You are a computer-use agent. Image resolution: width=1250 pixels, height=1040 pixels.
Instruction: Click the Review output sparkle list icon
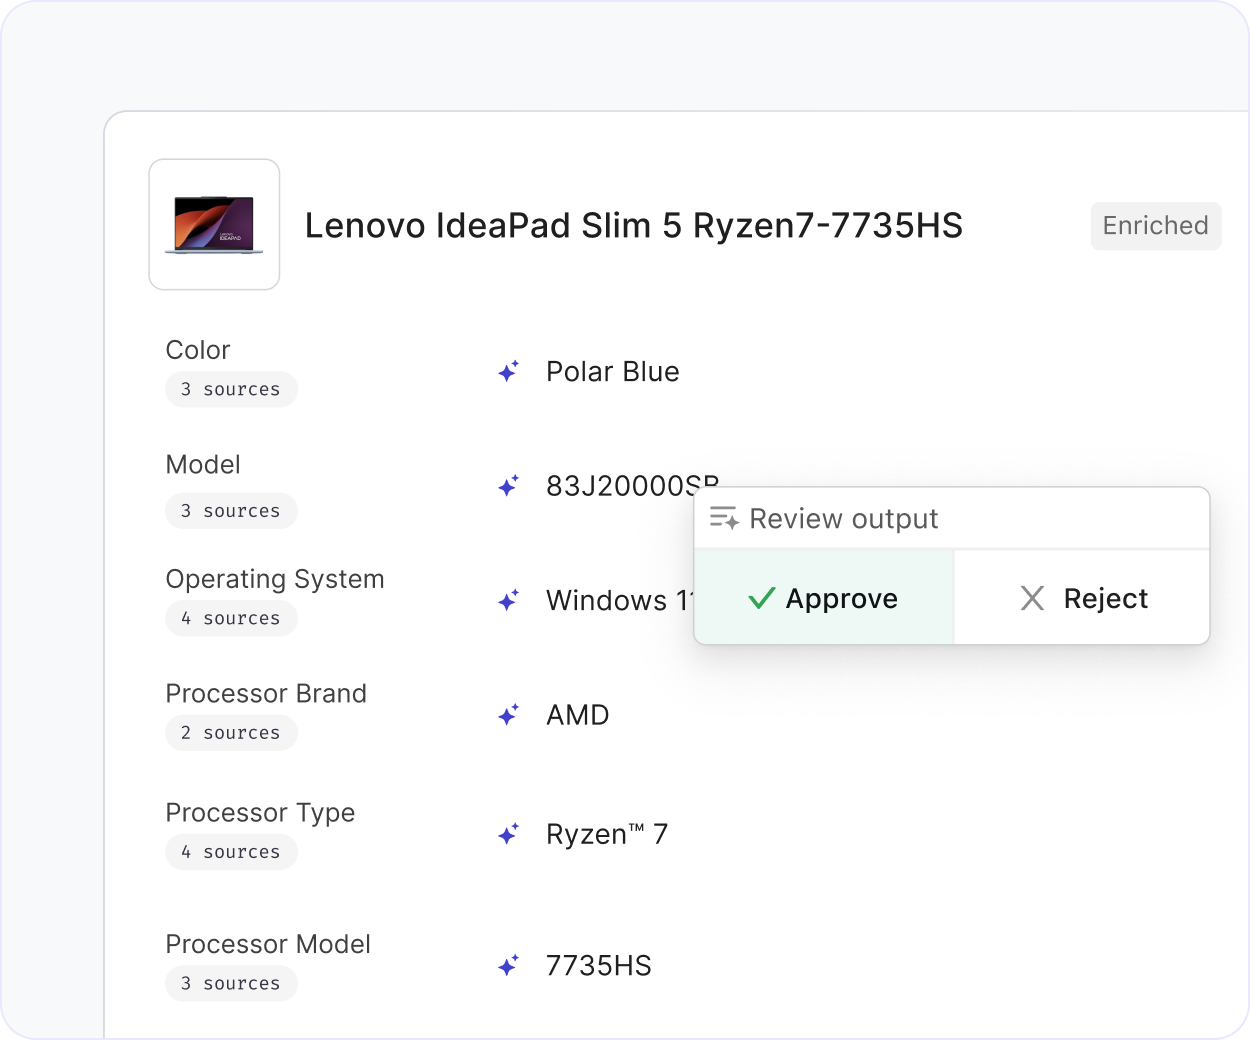pyautogui.click(x=724, y=518)
